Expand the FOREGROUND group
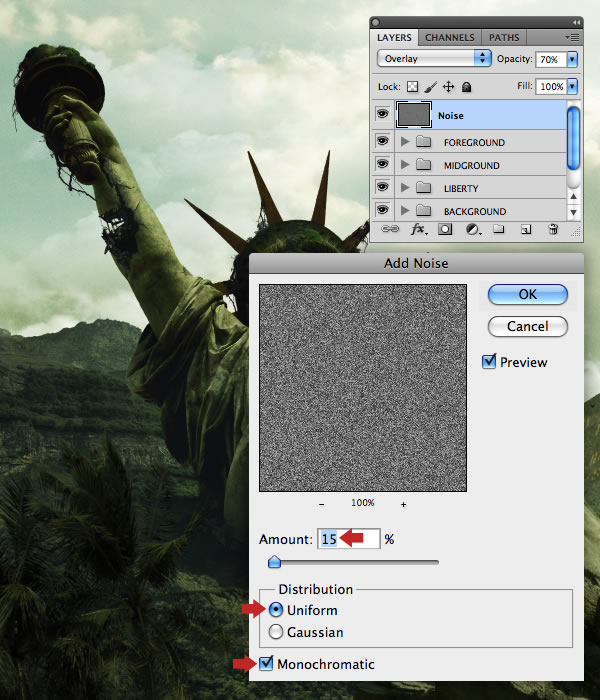Image resolution: width=600 pixels, height=700 pixels. 405,142
